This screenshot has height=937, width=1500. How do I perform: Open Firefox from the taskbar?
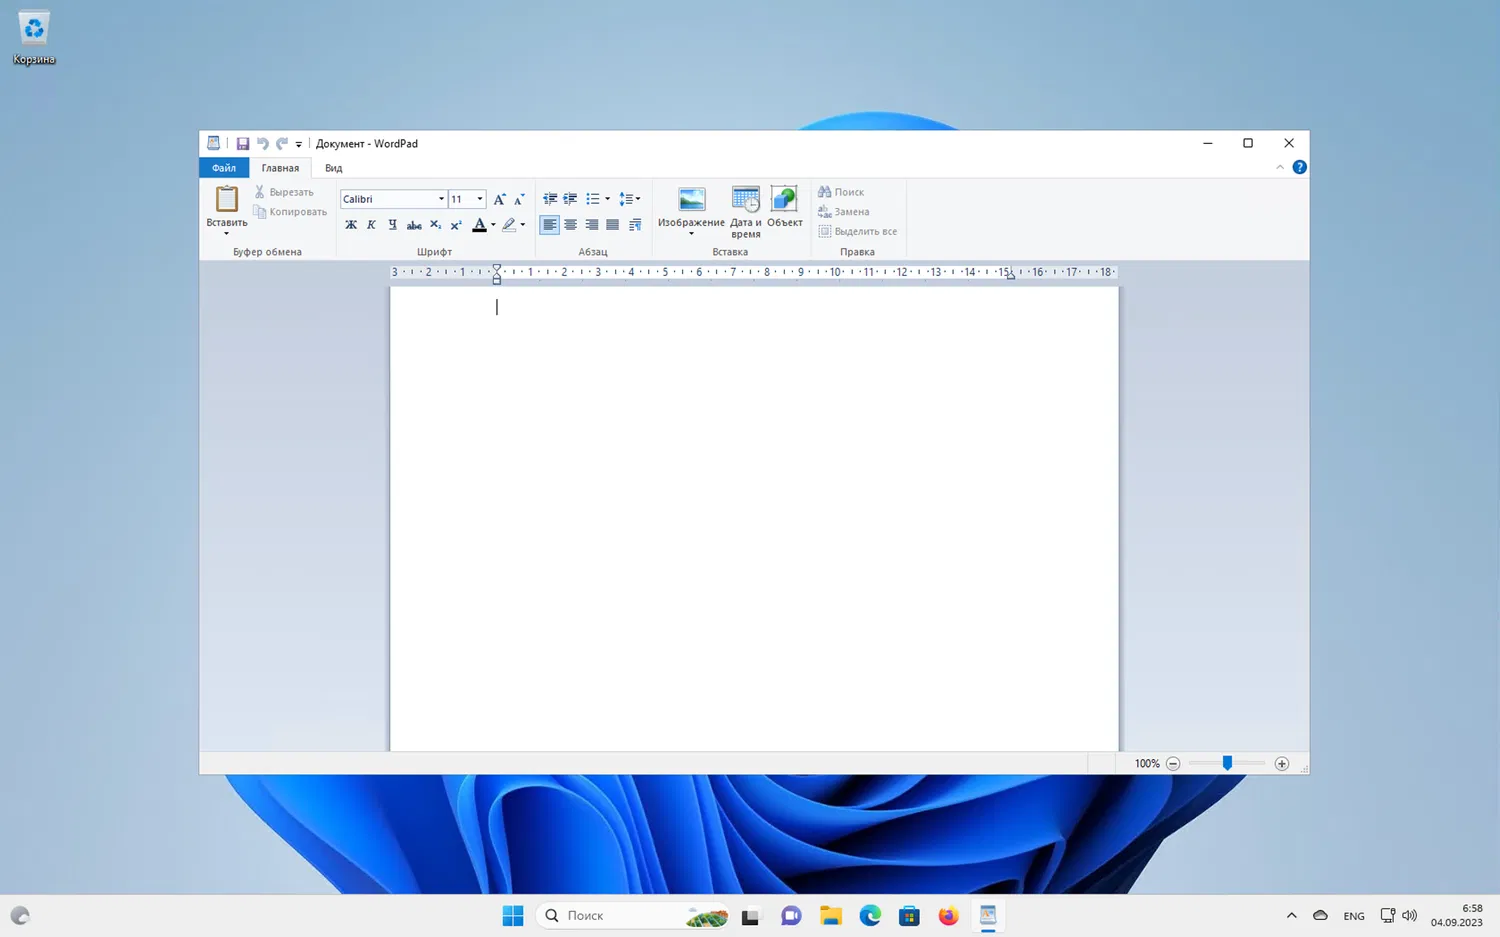pyautogui.click(x=948, y=915)
